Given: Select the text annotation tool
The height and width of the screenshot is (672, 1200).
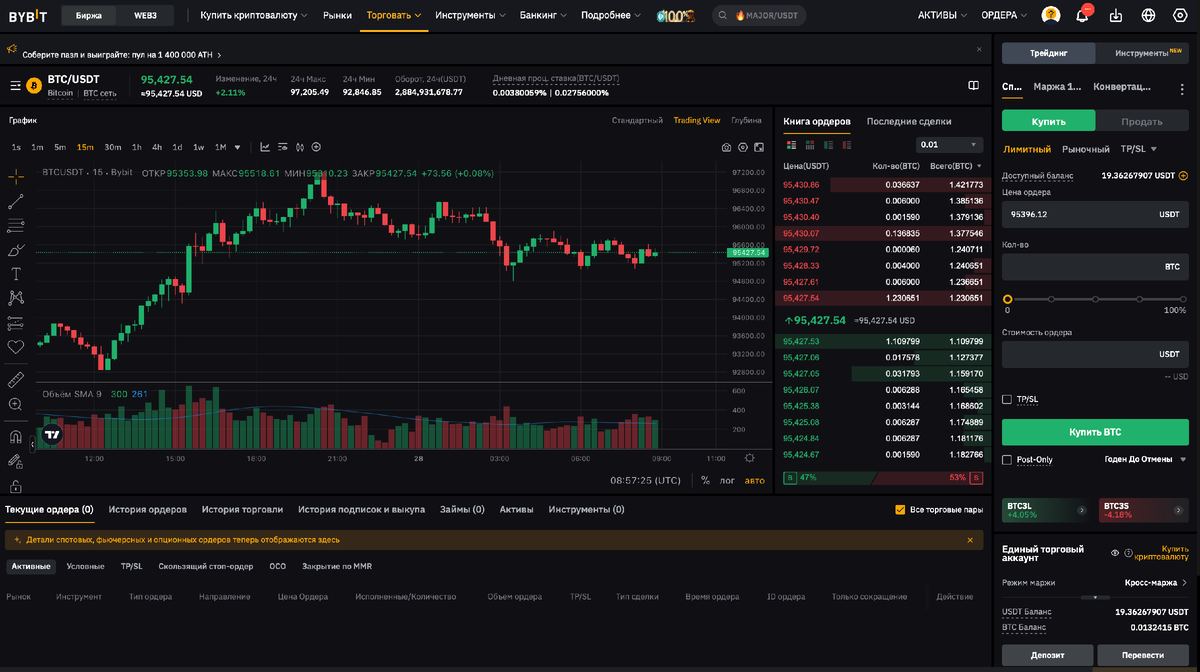Looking at the screenshot, I should click(x=16, y=274).
